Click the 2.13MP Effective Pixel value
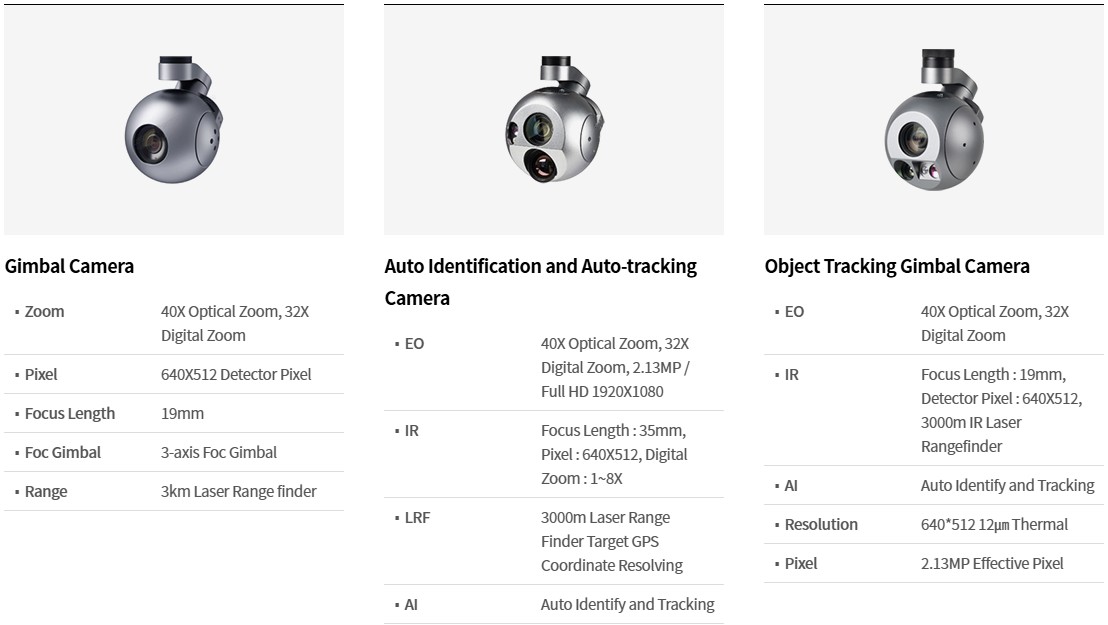The image size is (1108, 625). 991,563
